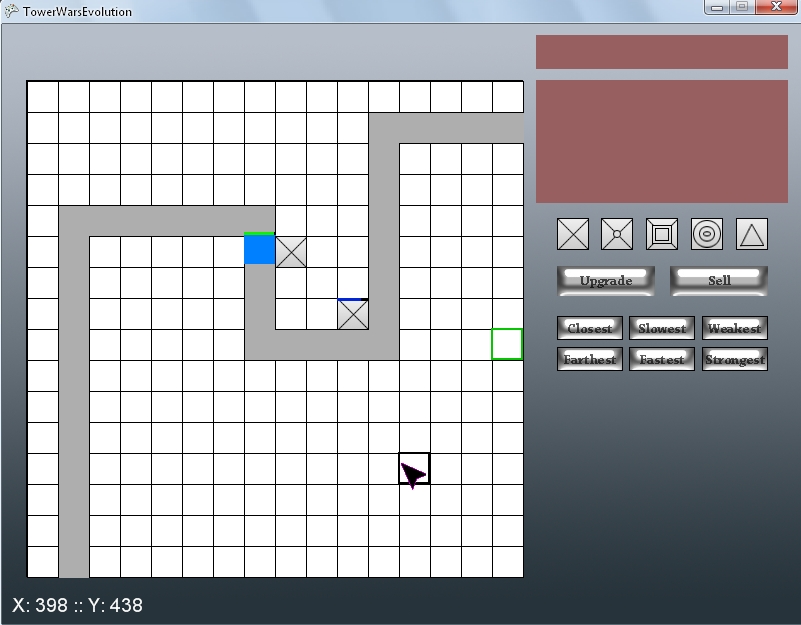Set targeting mode to Closest

click(x=590, y=328)
